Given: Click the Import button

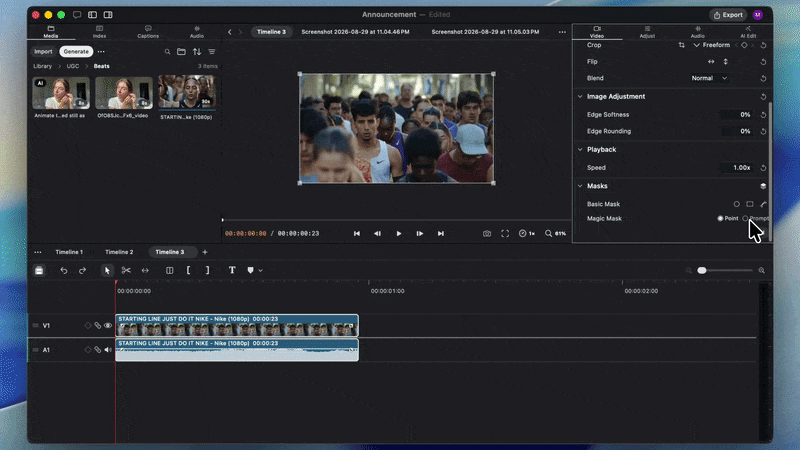Looking at the screenshot, I should [x=43, y=52].
